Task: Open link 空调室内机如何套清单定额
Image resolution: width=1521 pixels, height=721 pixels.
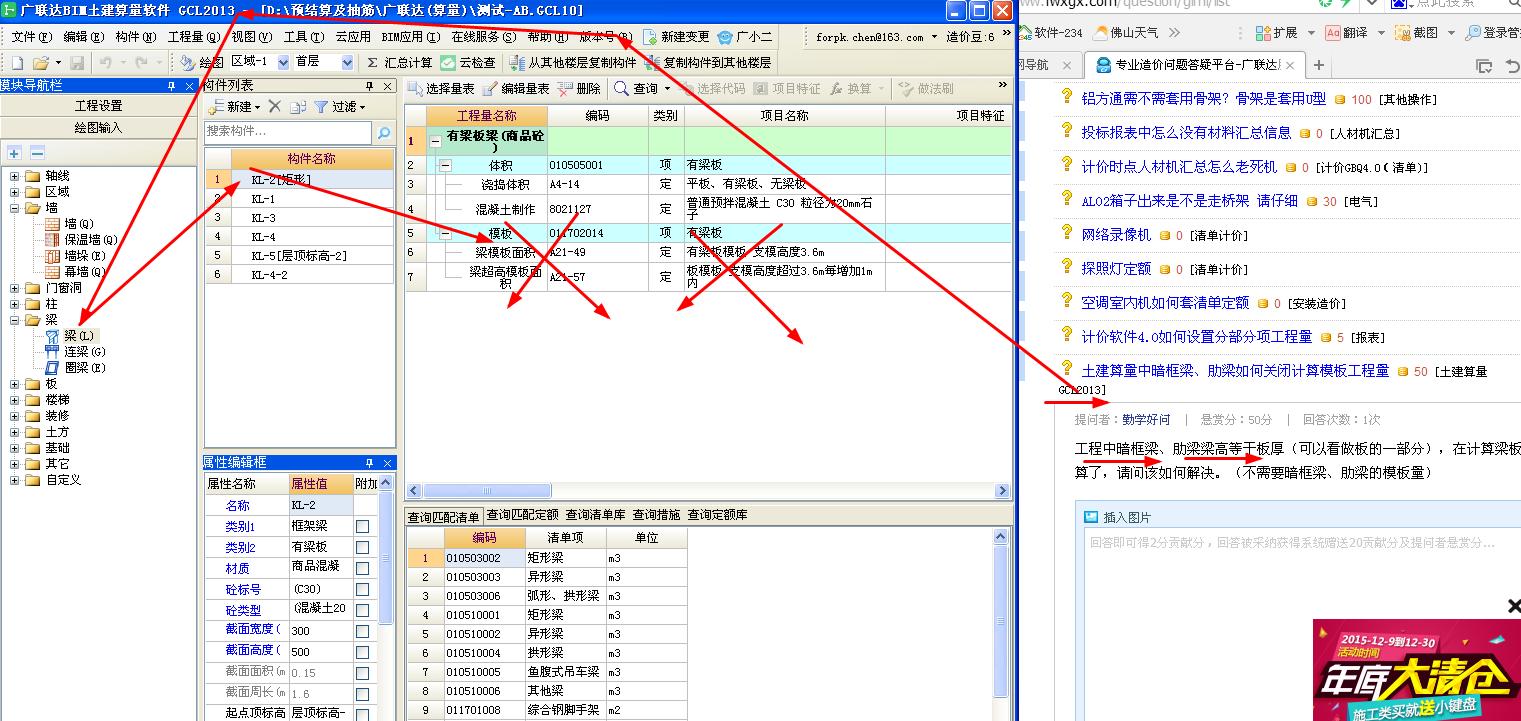Action: tap(1165, 303)
